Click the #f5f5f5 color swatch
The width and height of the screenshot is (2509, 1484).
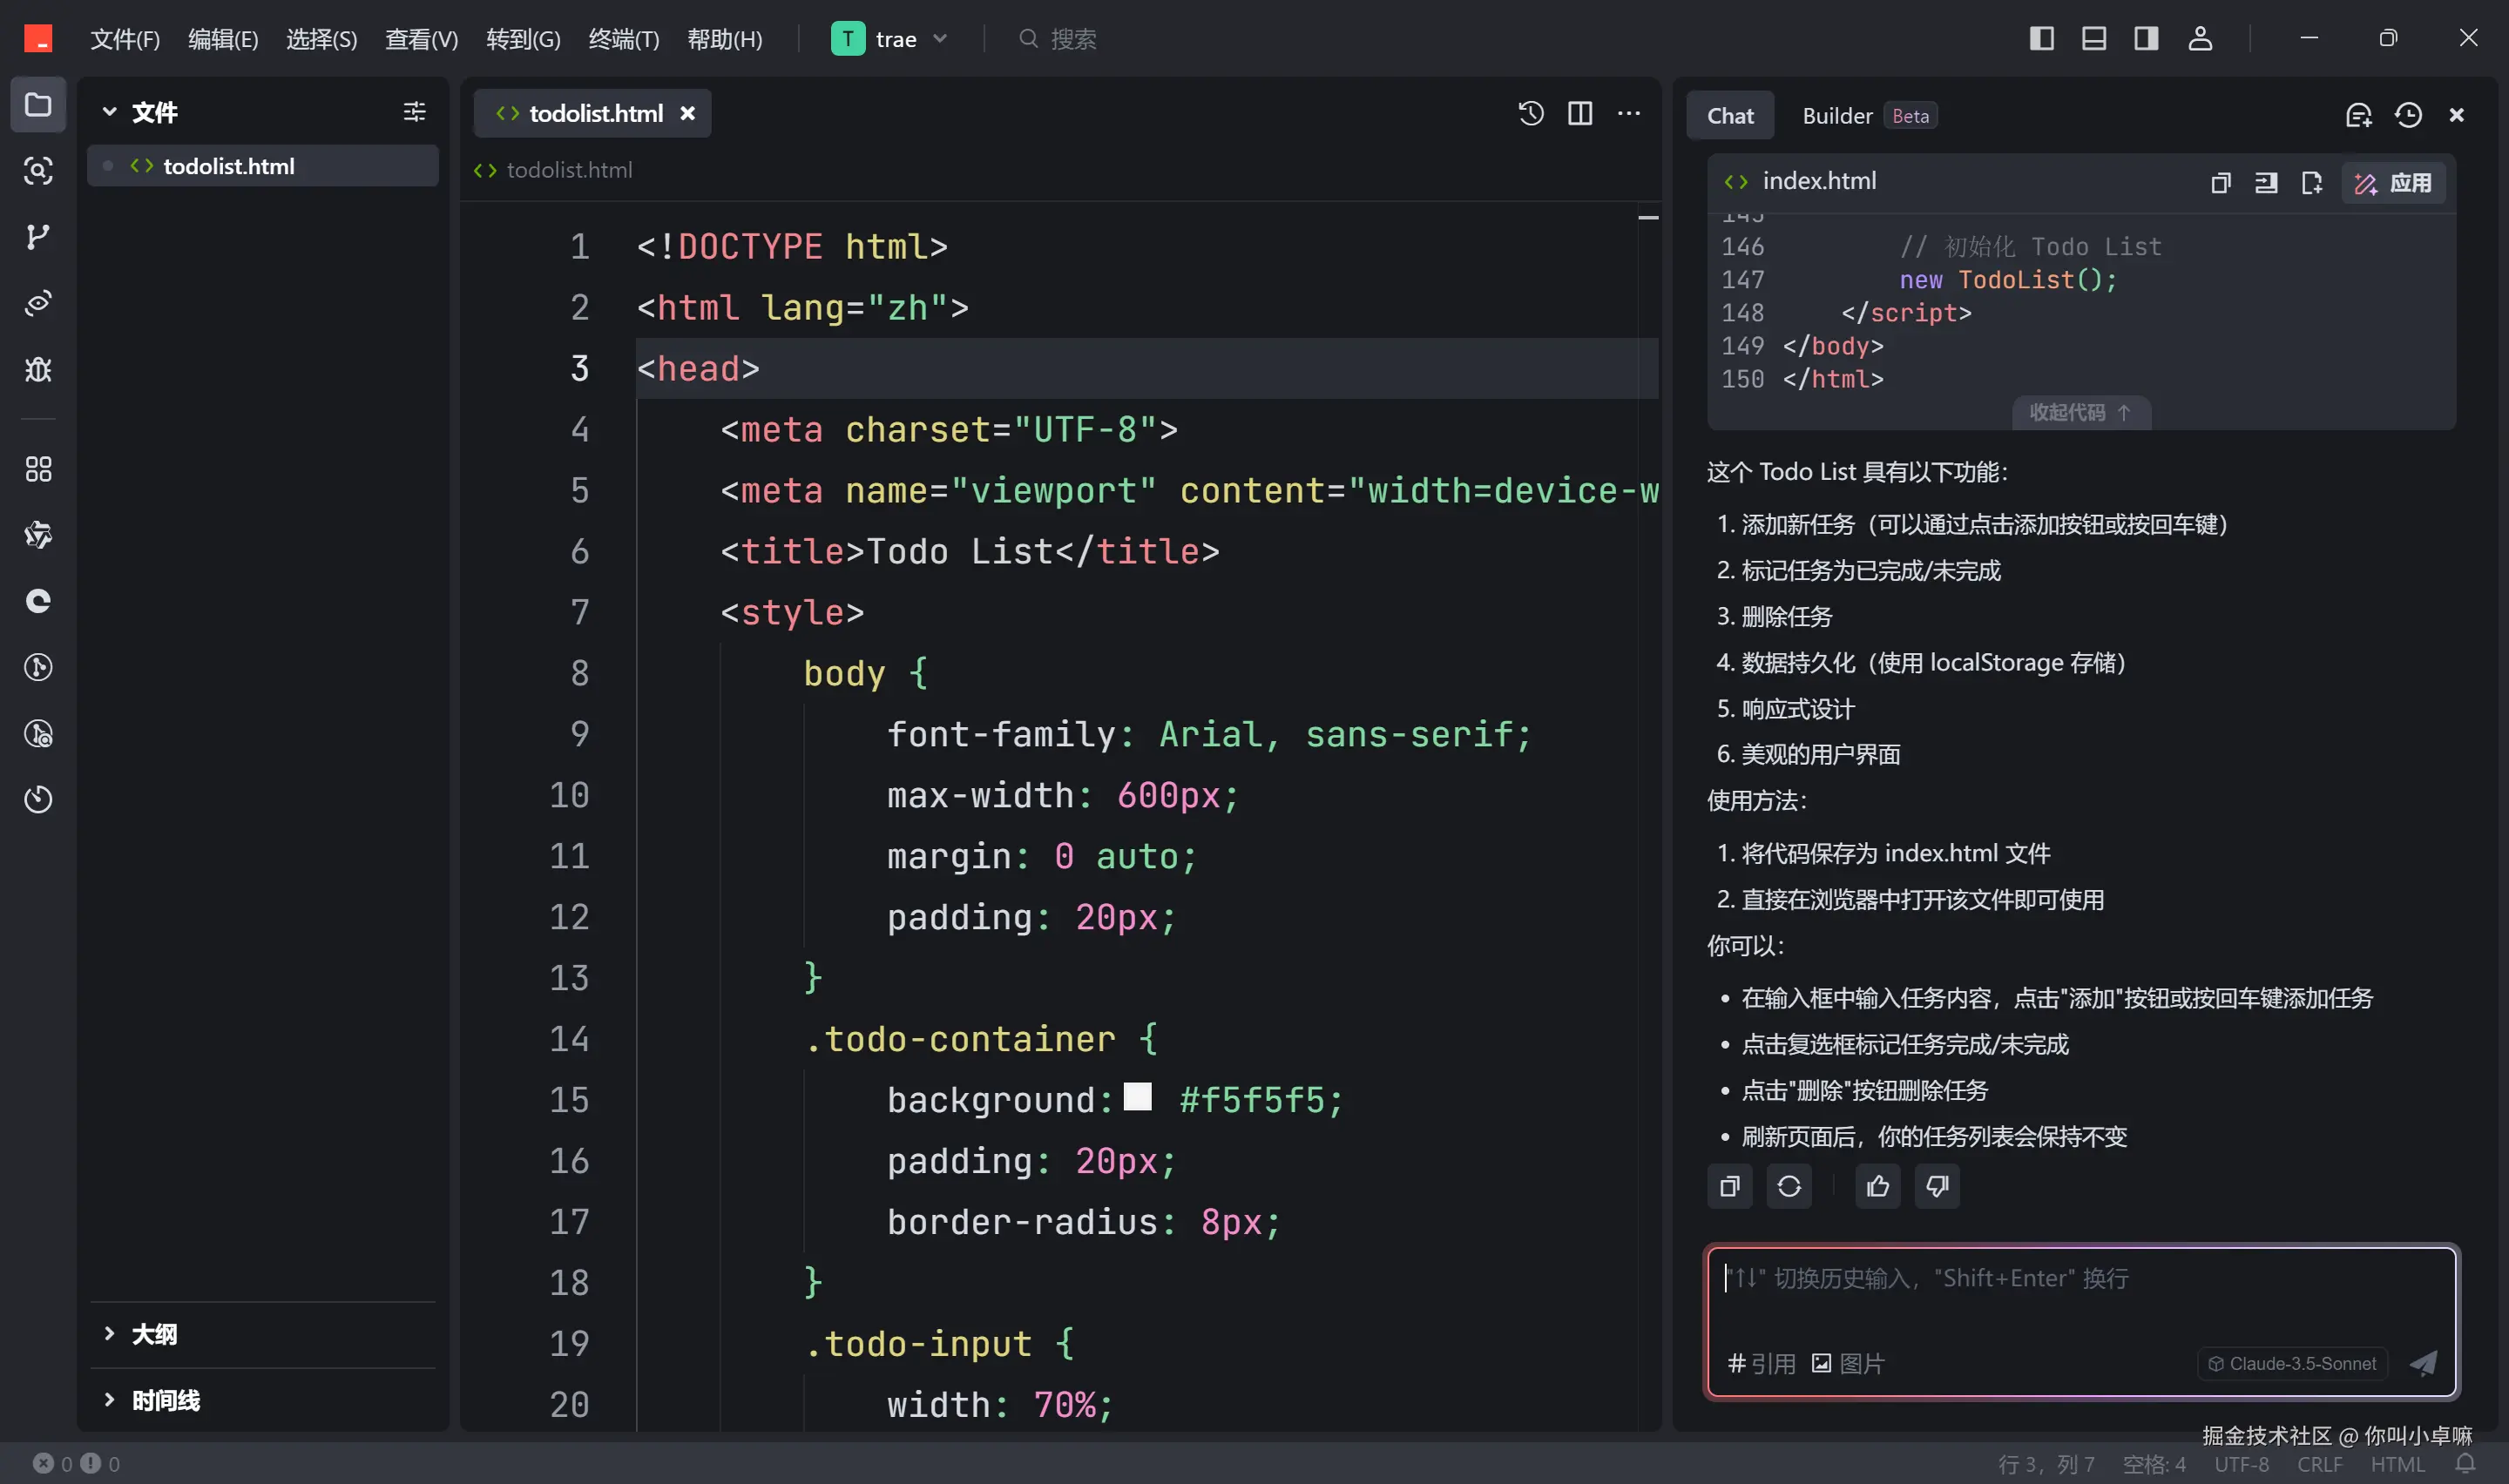pyautogui.click(x=1137, y=1097)
